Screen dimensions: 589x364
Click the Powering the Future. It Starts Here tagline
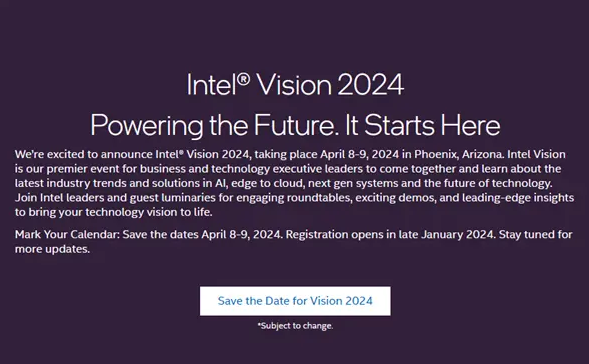pyautogui.click(x=295, y=125)
